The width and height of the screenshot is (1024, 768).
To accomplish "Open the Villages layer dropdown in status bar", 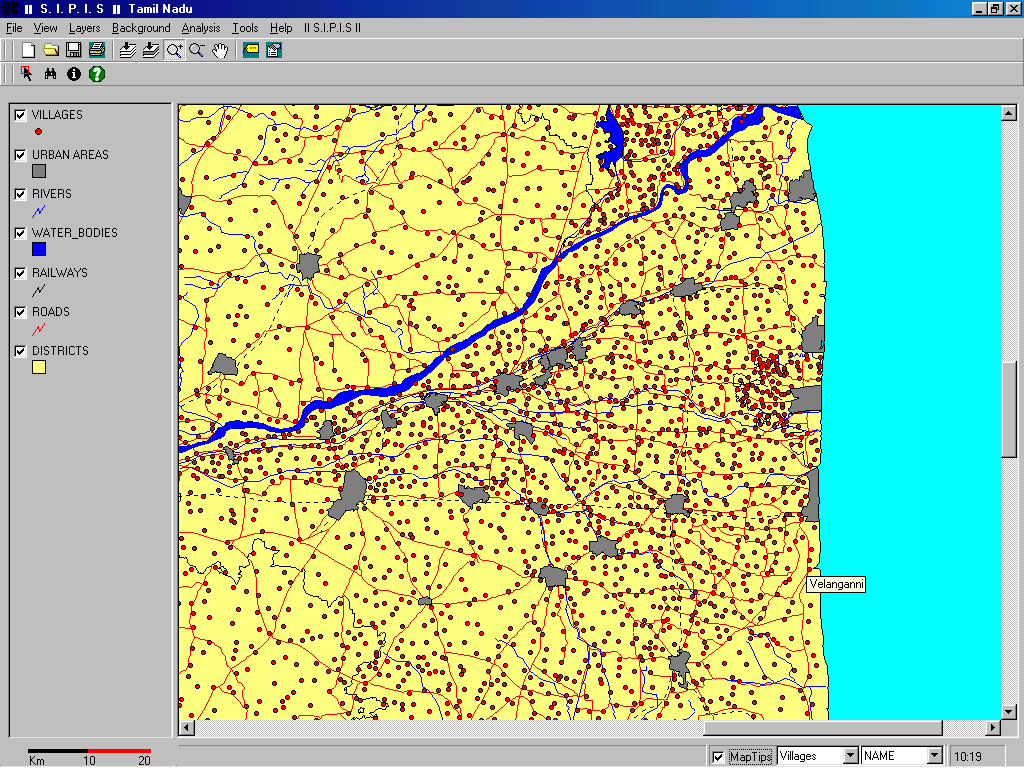I will pos(850,756).
